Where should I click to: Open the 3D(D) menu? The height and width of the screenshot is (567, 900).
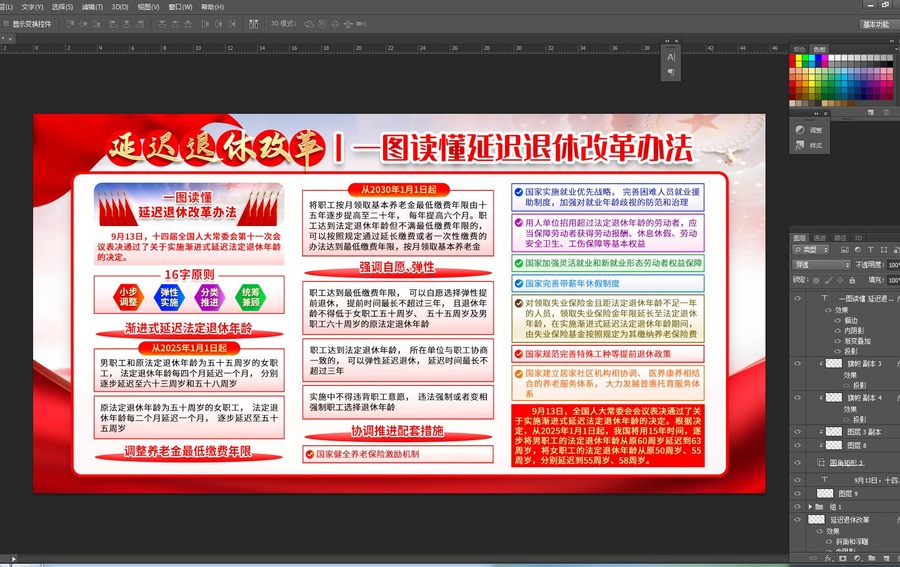coord(120,7)
